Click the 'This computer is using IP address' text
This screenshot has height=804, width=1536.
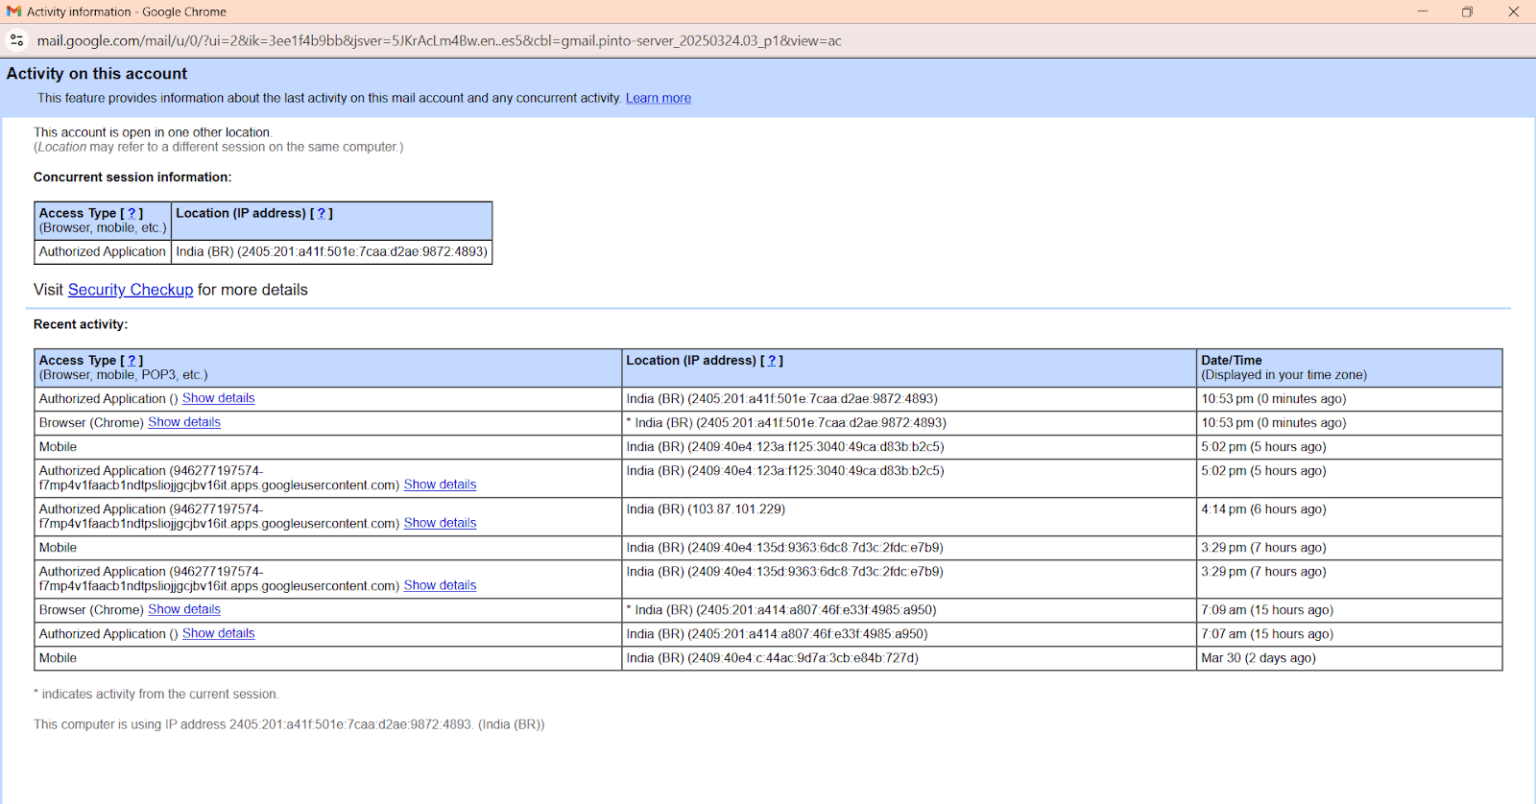coord(288,724)
